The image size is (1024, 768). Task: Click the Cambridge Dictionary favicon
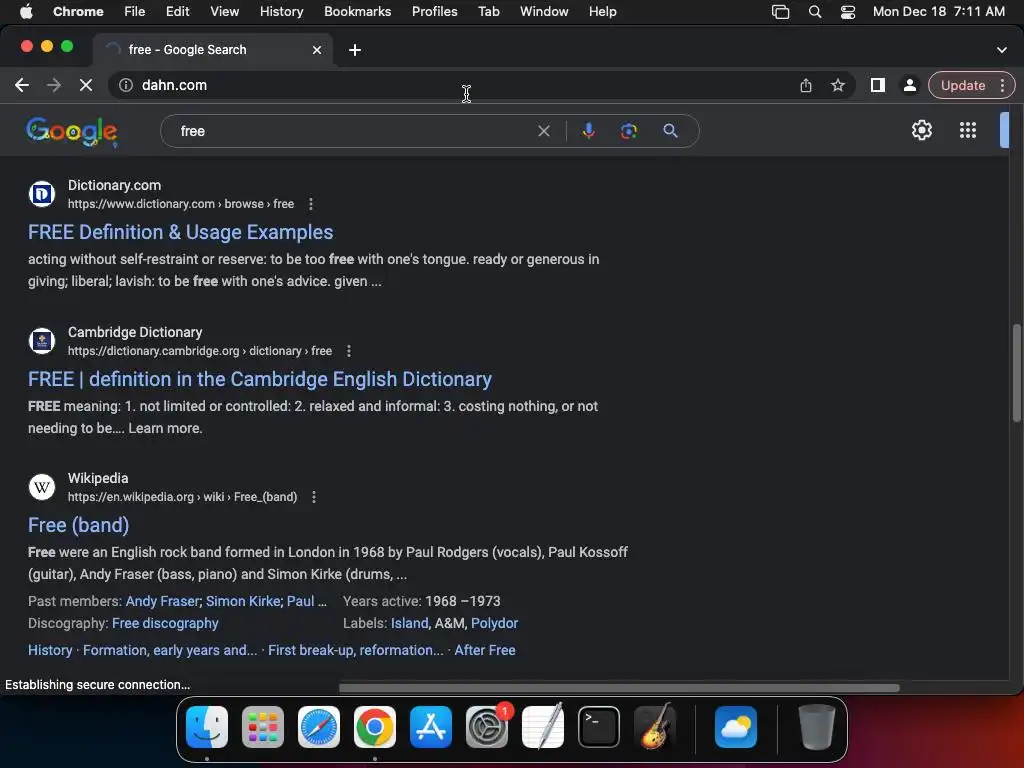[x=42, y=341]
